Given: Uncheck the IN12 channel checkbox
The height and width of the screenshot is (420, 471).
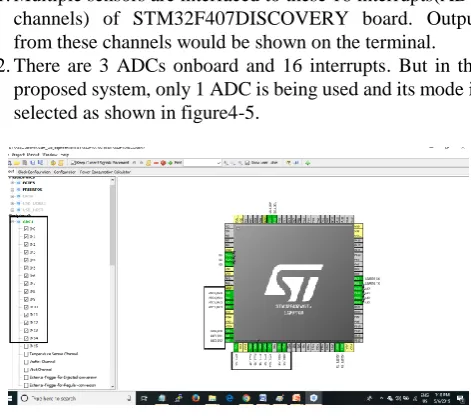Looking at the screenshot, I should click(26, 323).
